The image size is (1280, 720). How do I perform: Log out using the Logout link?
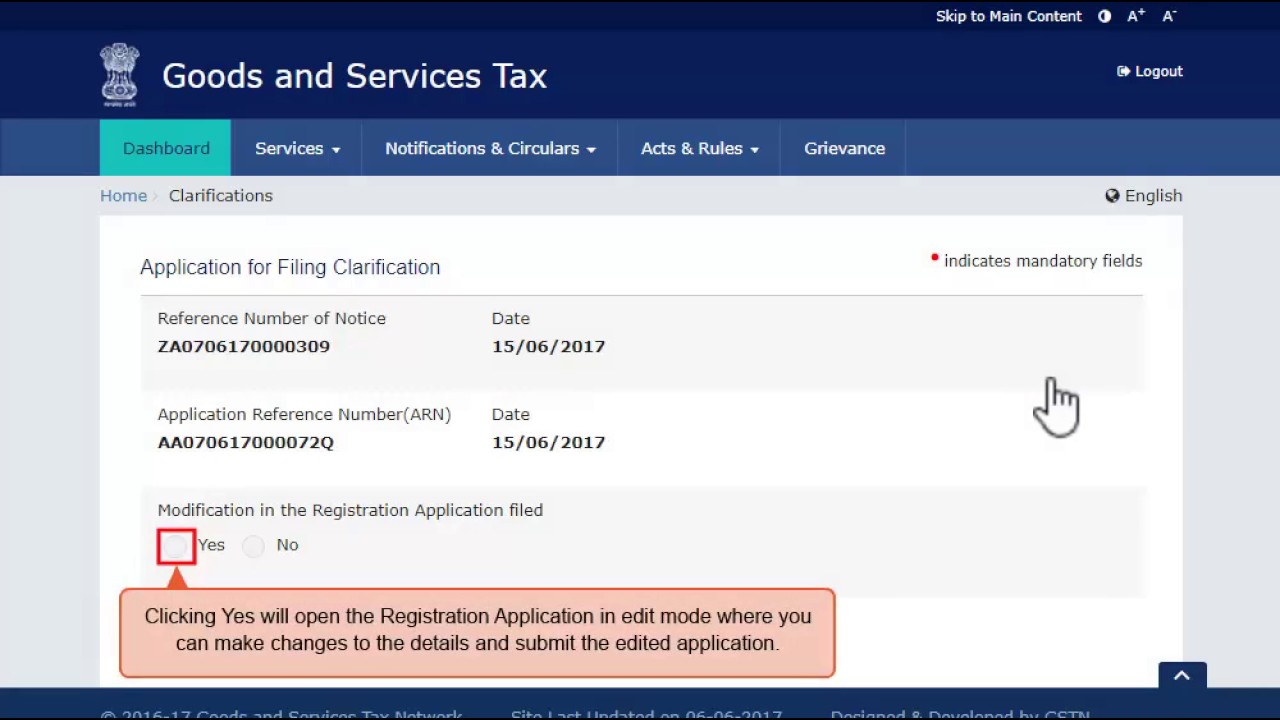coord(1150,71)
